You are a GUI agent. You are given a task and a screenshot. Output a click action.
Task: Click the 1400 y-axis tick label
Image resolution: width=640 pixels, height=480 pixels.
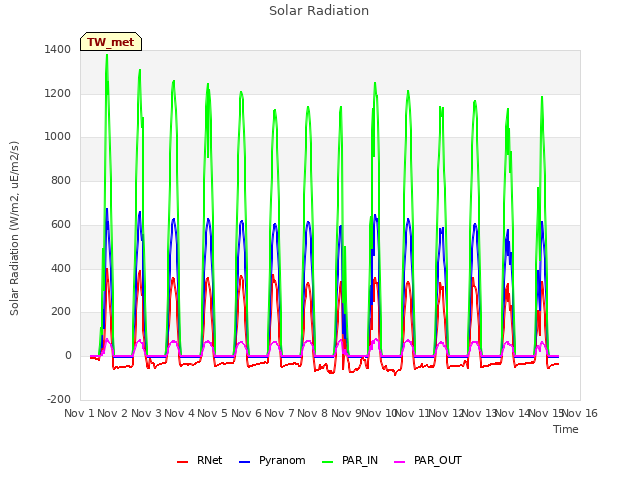(58, 49)
